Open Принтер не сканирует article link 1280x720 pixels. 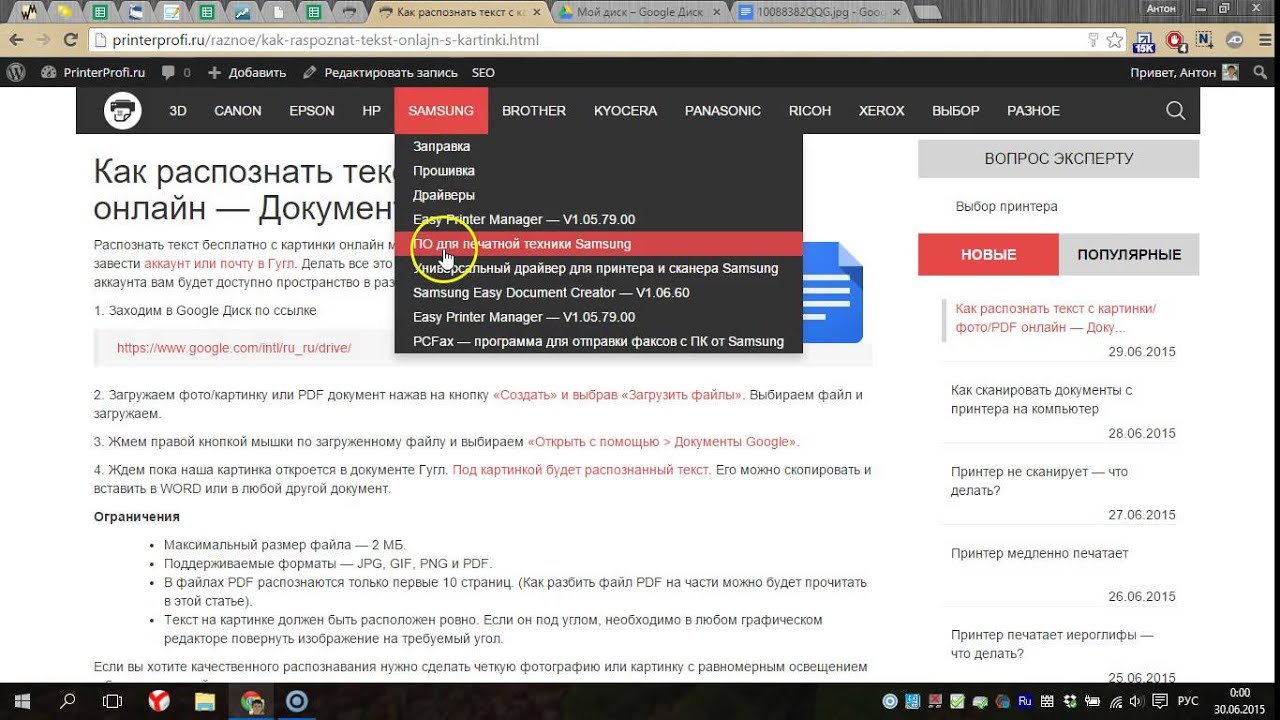point(1039,481)
